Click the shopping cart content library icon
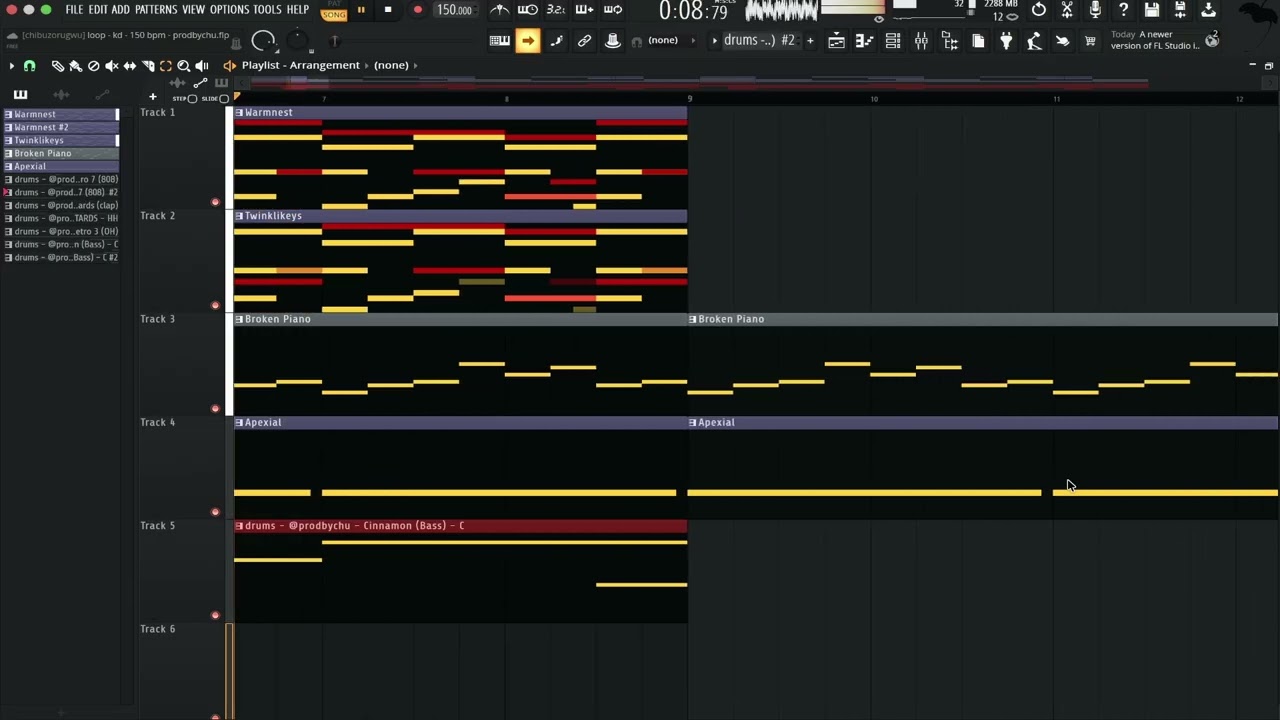This screenshot has height=720, width=1280. tap(1090, 41)
